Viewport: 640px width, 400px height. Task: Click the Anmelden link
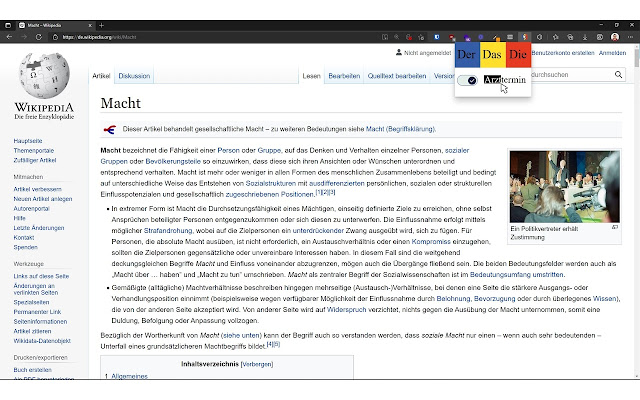pyautogui.click(x=612, y=53)
